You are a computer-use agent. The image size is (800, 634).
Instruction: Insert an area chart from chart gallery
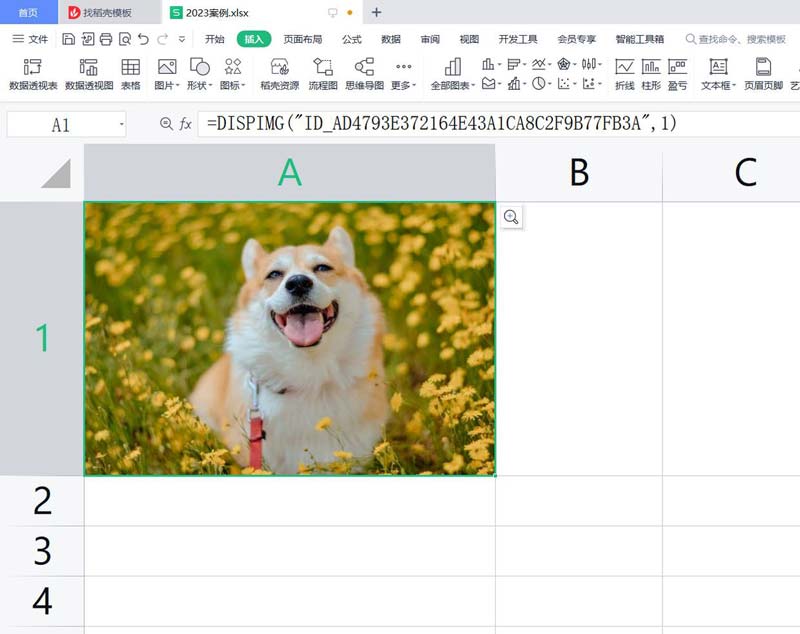[491, 83]
